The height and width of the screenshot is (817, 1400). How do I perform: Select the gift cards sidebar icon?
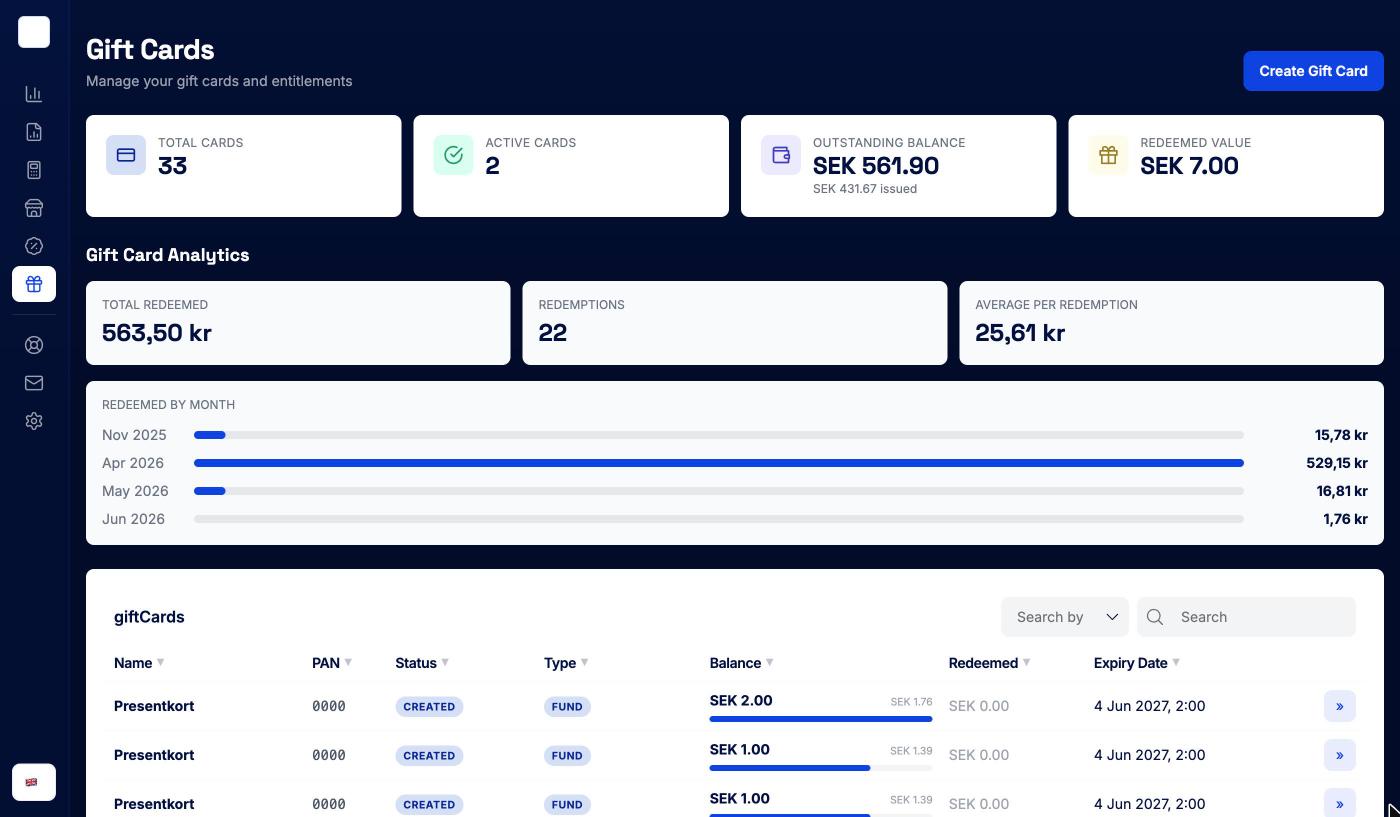(x=34, y=284)
